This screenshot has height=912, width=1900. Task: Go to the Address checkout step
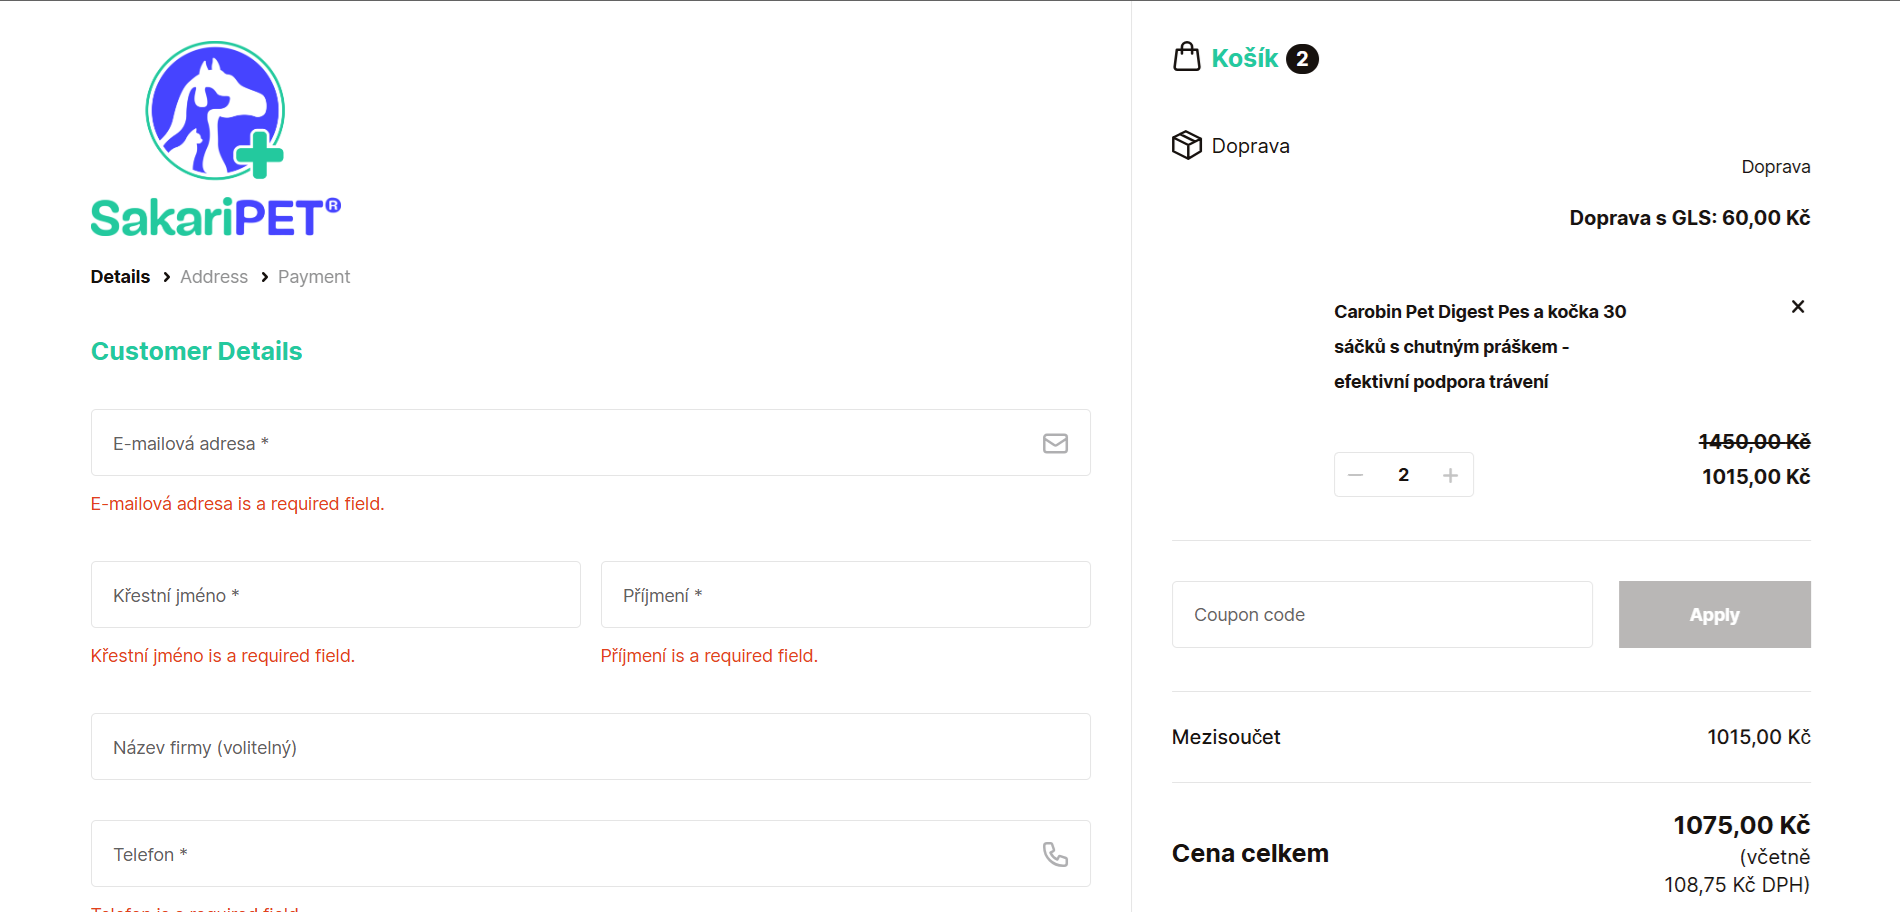214,277
